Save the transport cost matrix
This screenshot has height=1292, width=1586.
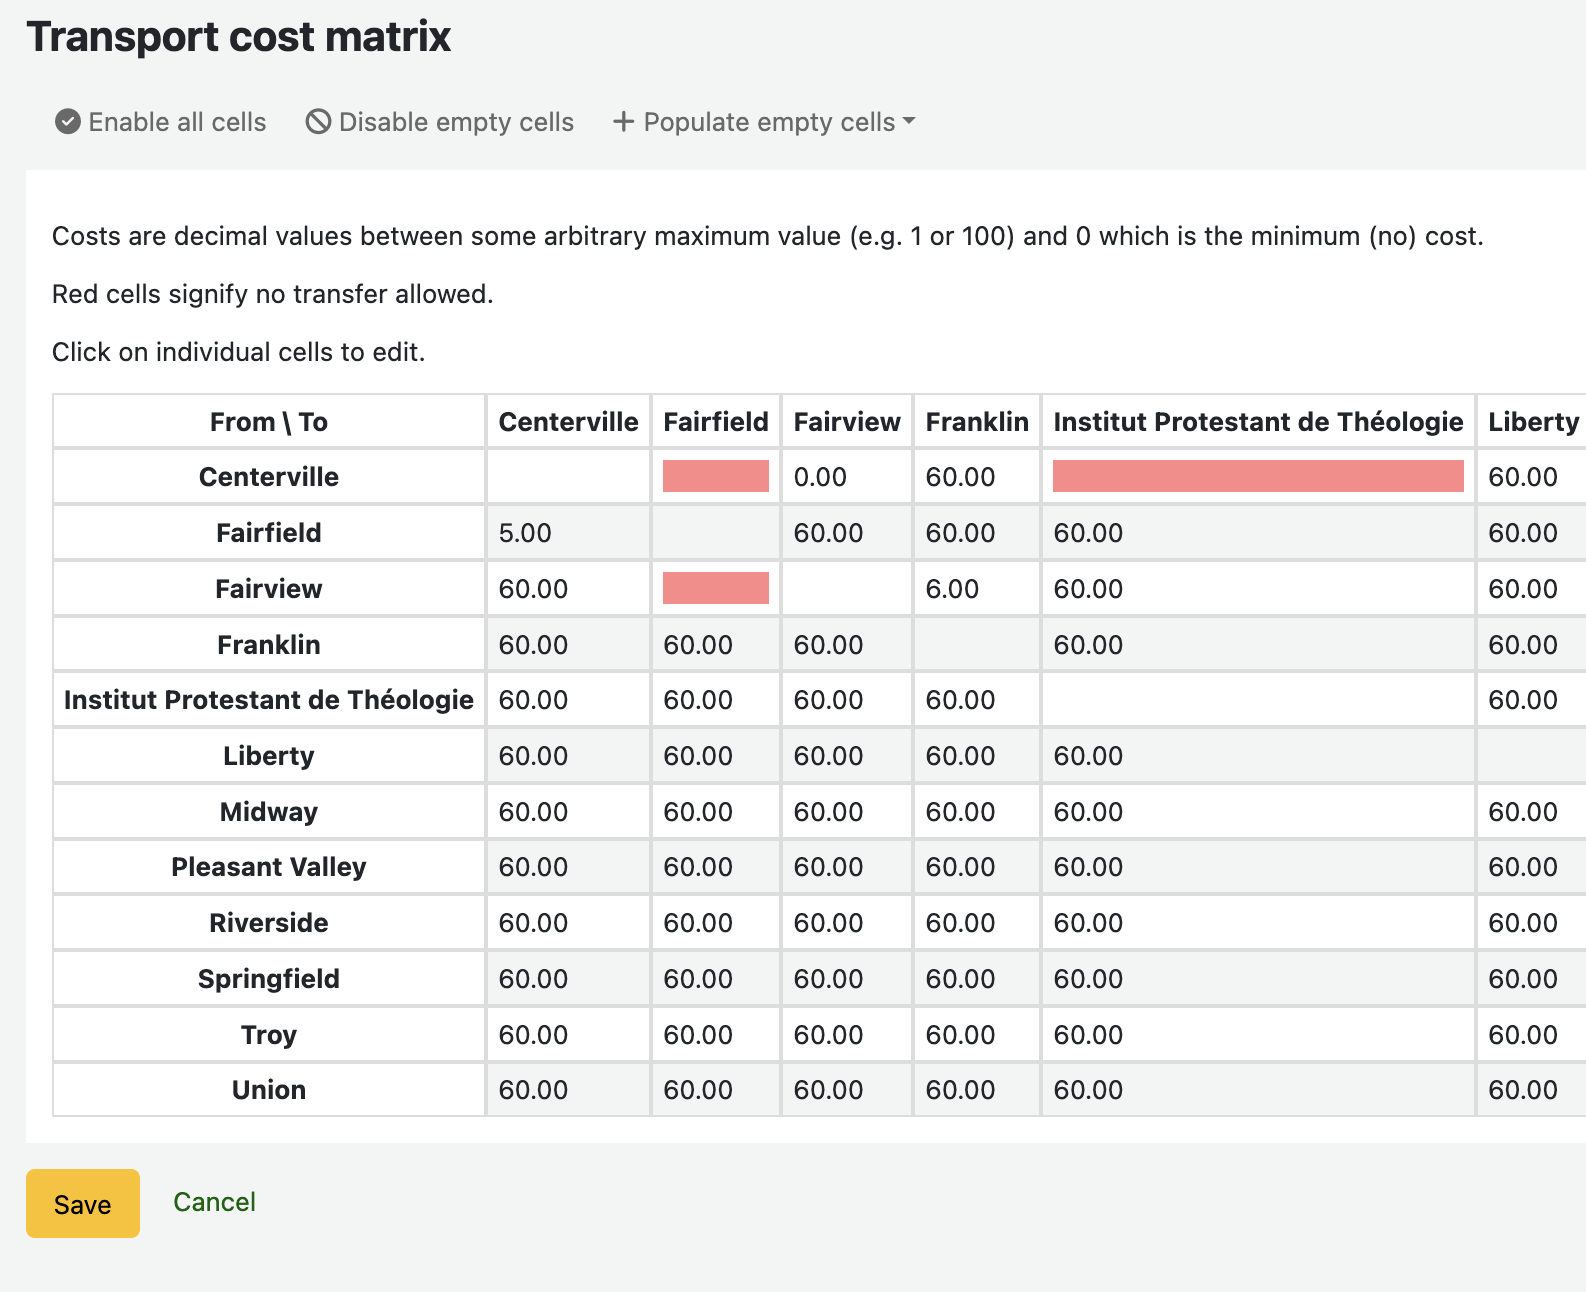[x=82, y=1203]
